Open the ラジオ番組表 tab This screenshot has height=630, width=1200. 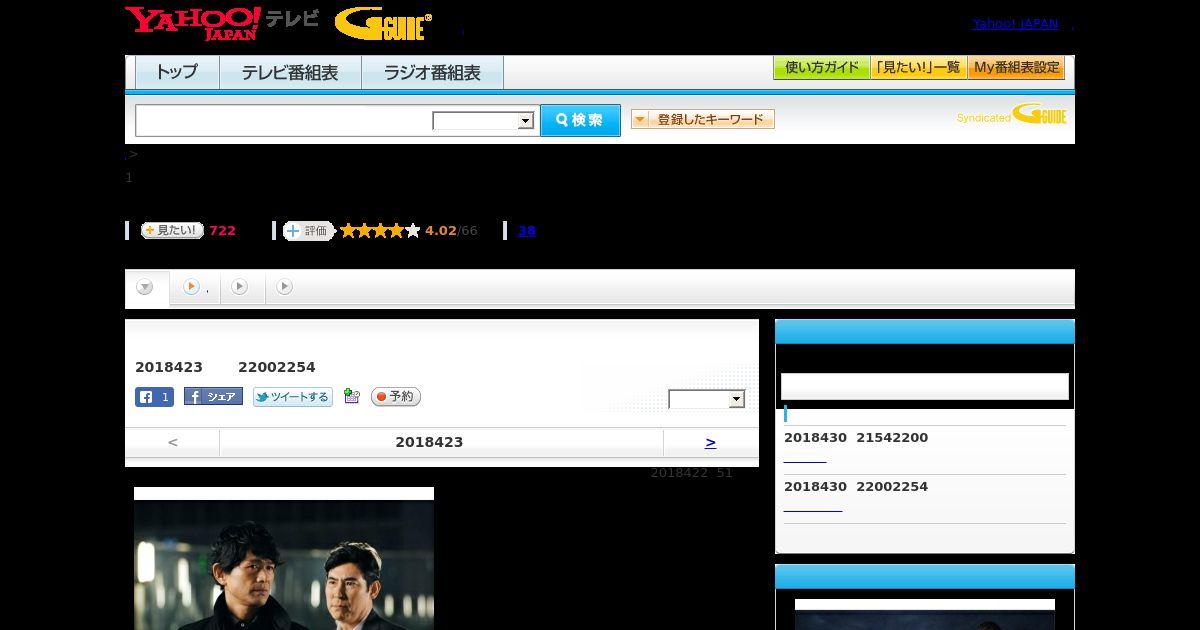coord(432,73)
